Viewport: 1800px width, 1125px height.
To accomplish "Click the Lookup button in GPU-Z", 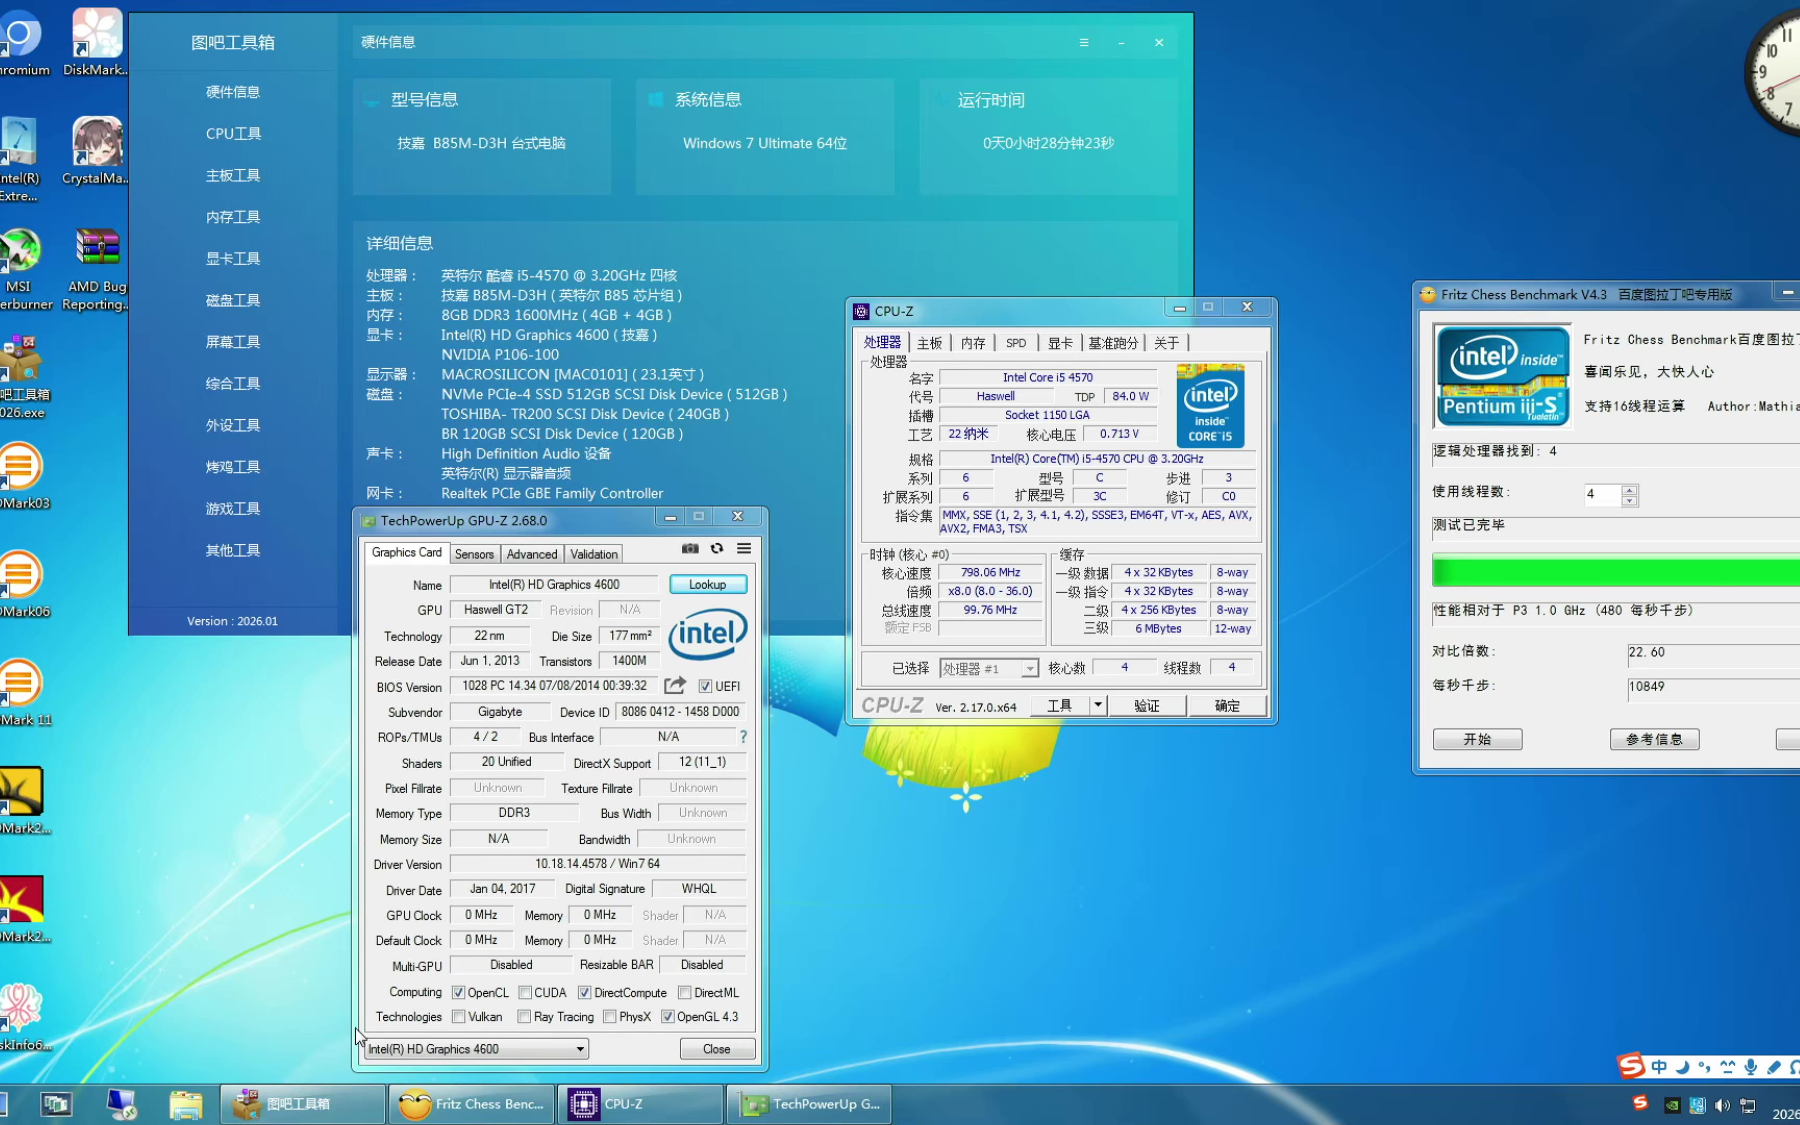I will pos(708,584).
